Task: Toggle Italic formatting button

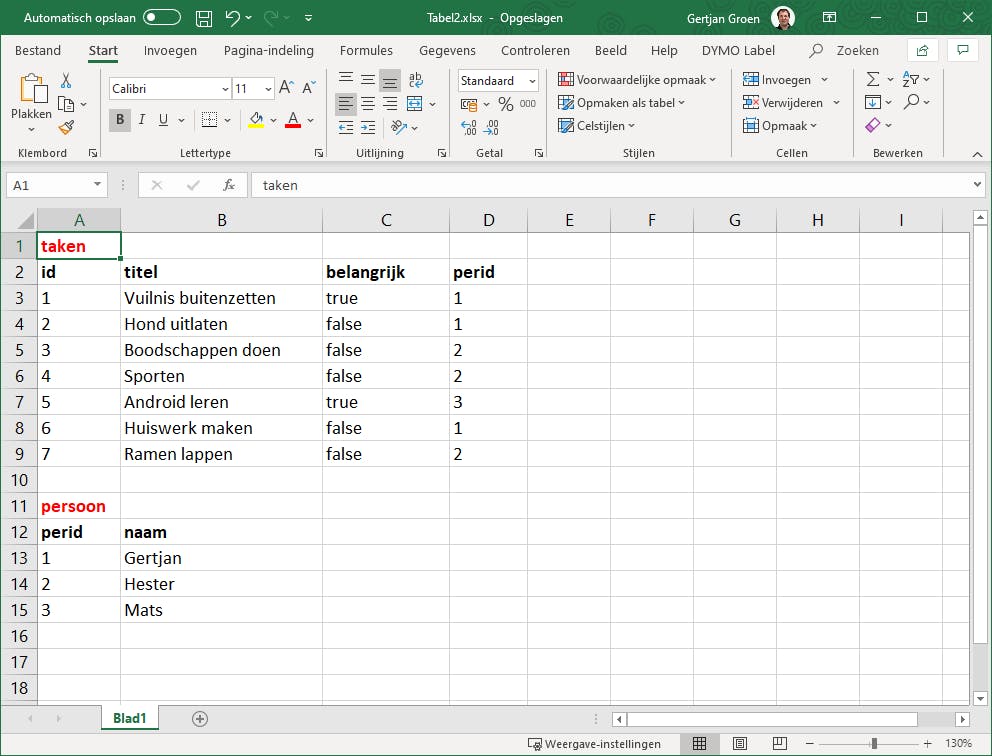Action: (142, 120)
